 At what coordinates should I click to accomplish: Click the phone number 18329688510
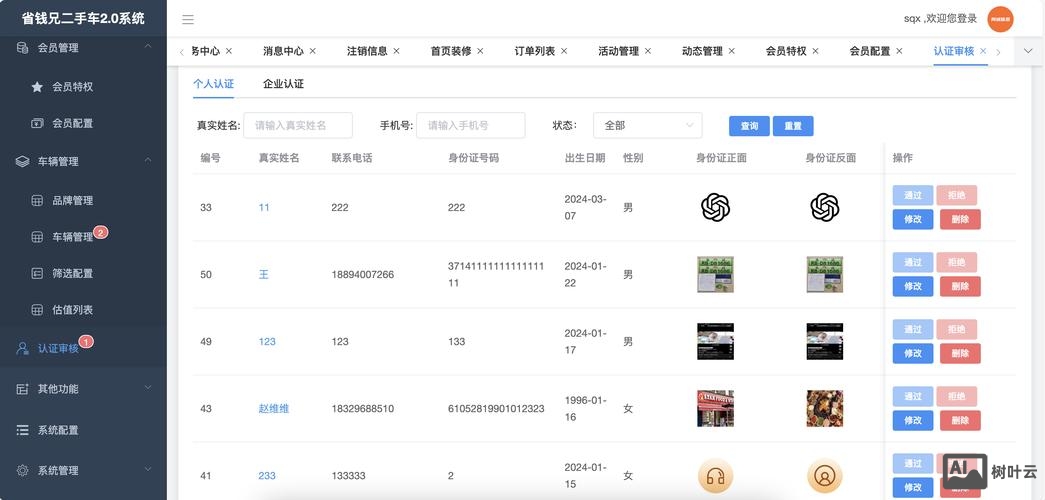tap(363, 409)
